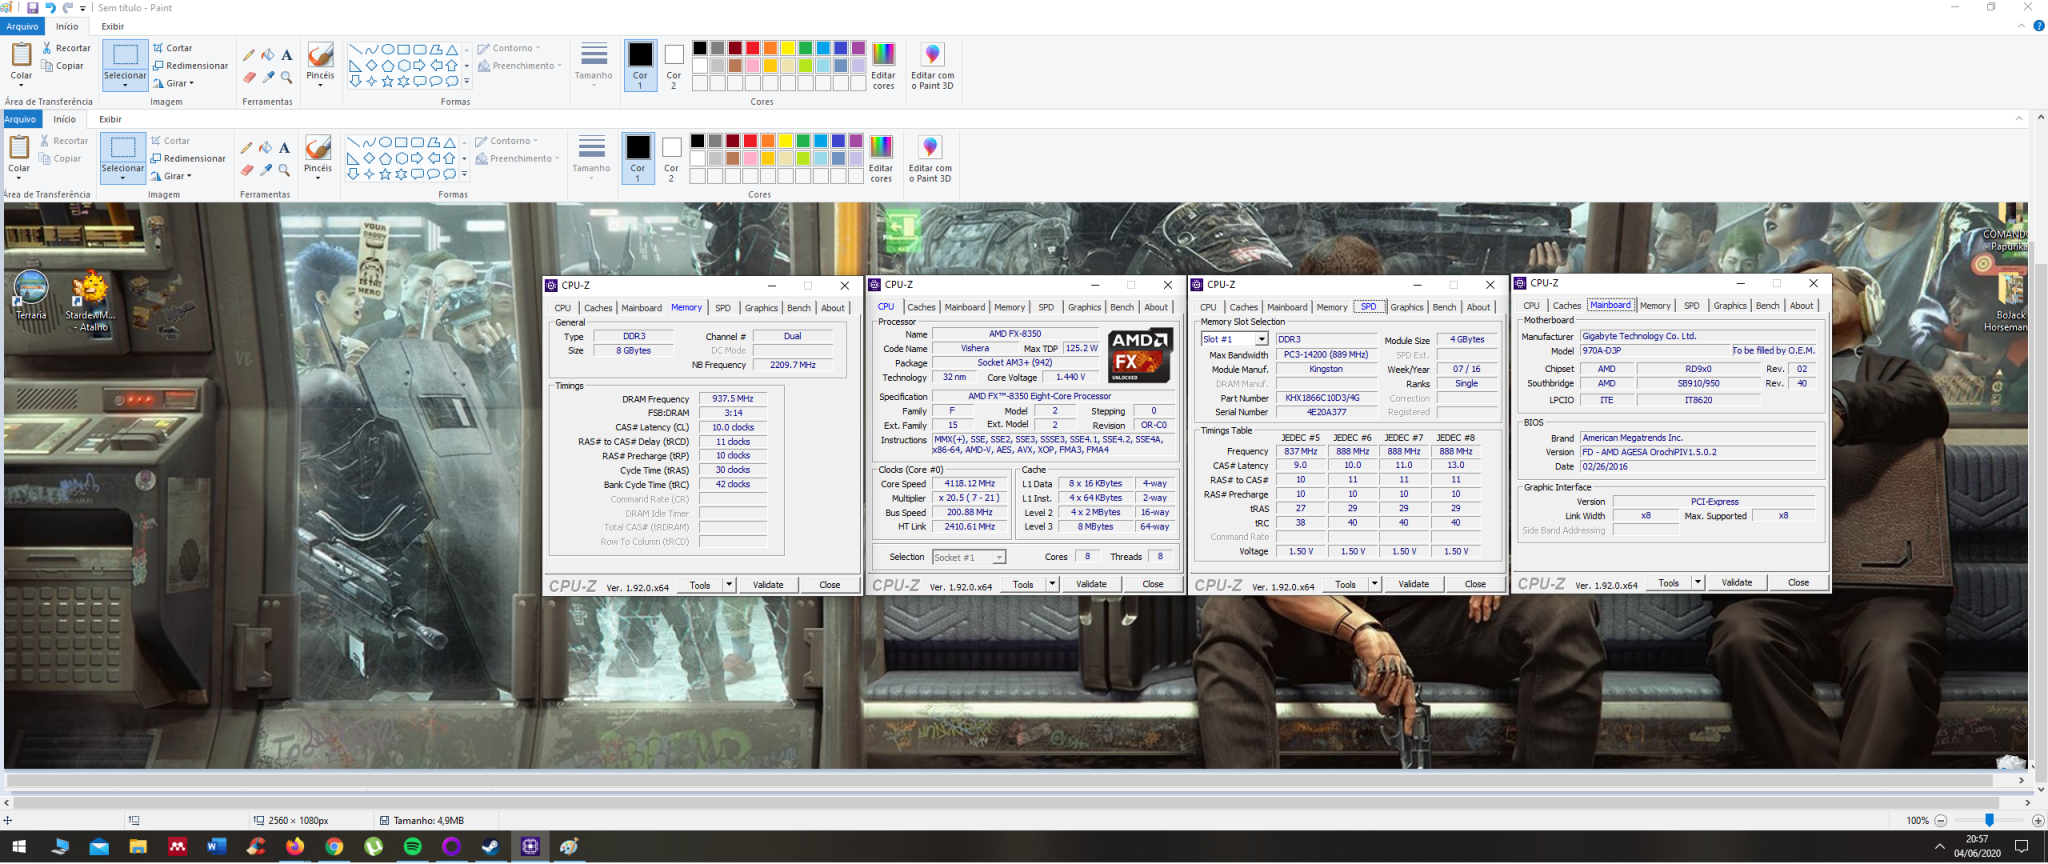Save the file via quick access toolbar
The image size is (2048, 864).
pos(33,8)
